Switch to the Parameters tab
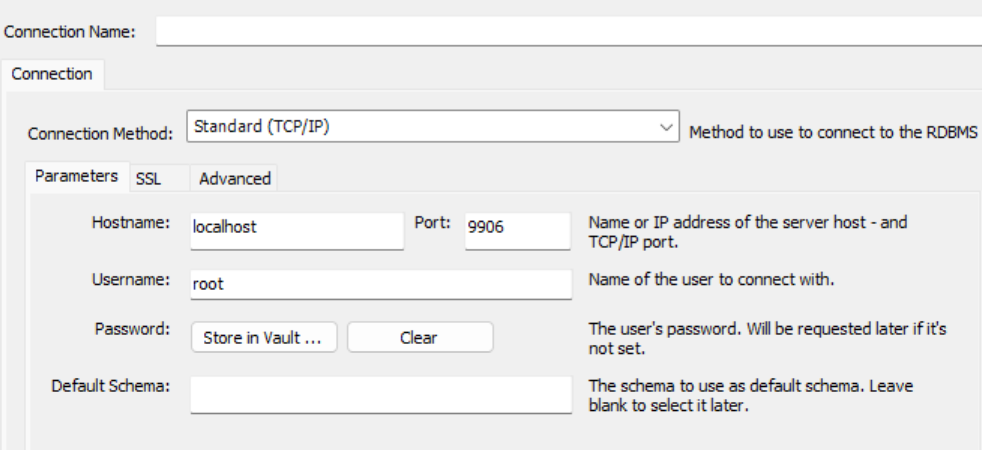Screen dimensions: 982x450 pyautogui.click(x=76, y=176)
